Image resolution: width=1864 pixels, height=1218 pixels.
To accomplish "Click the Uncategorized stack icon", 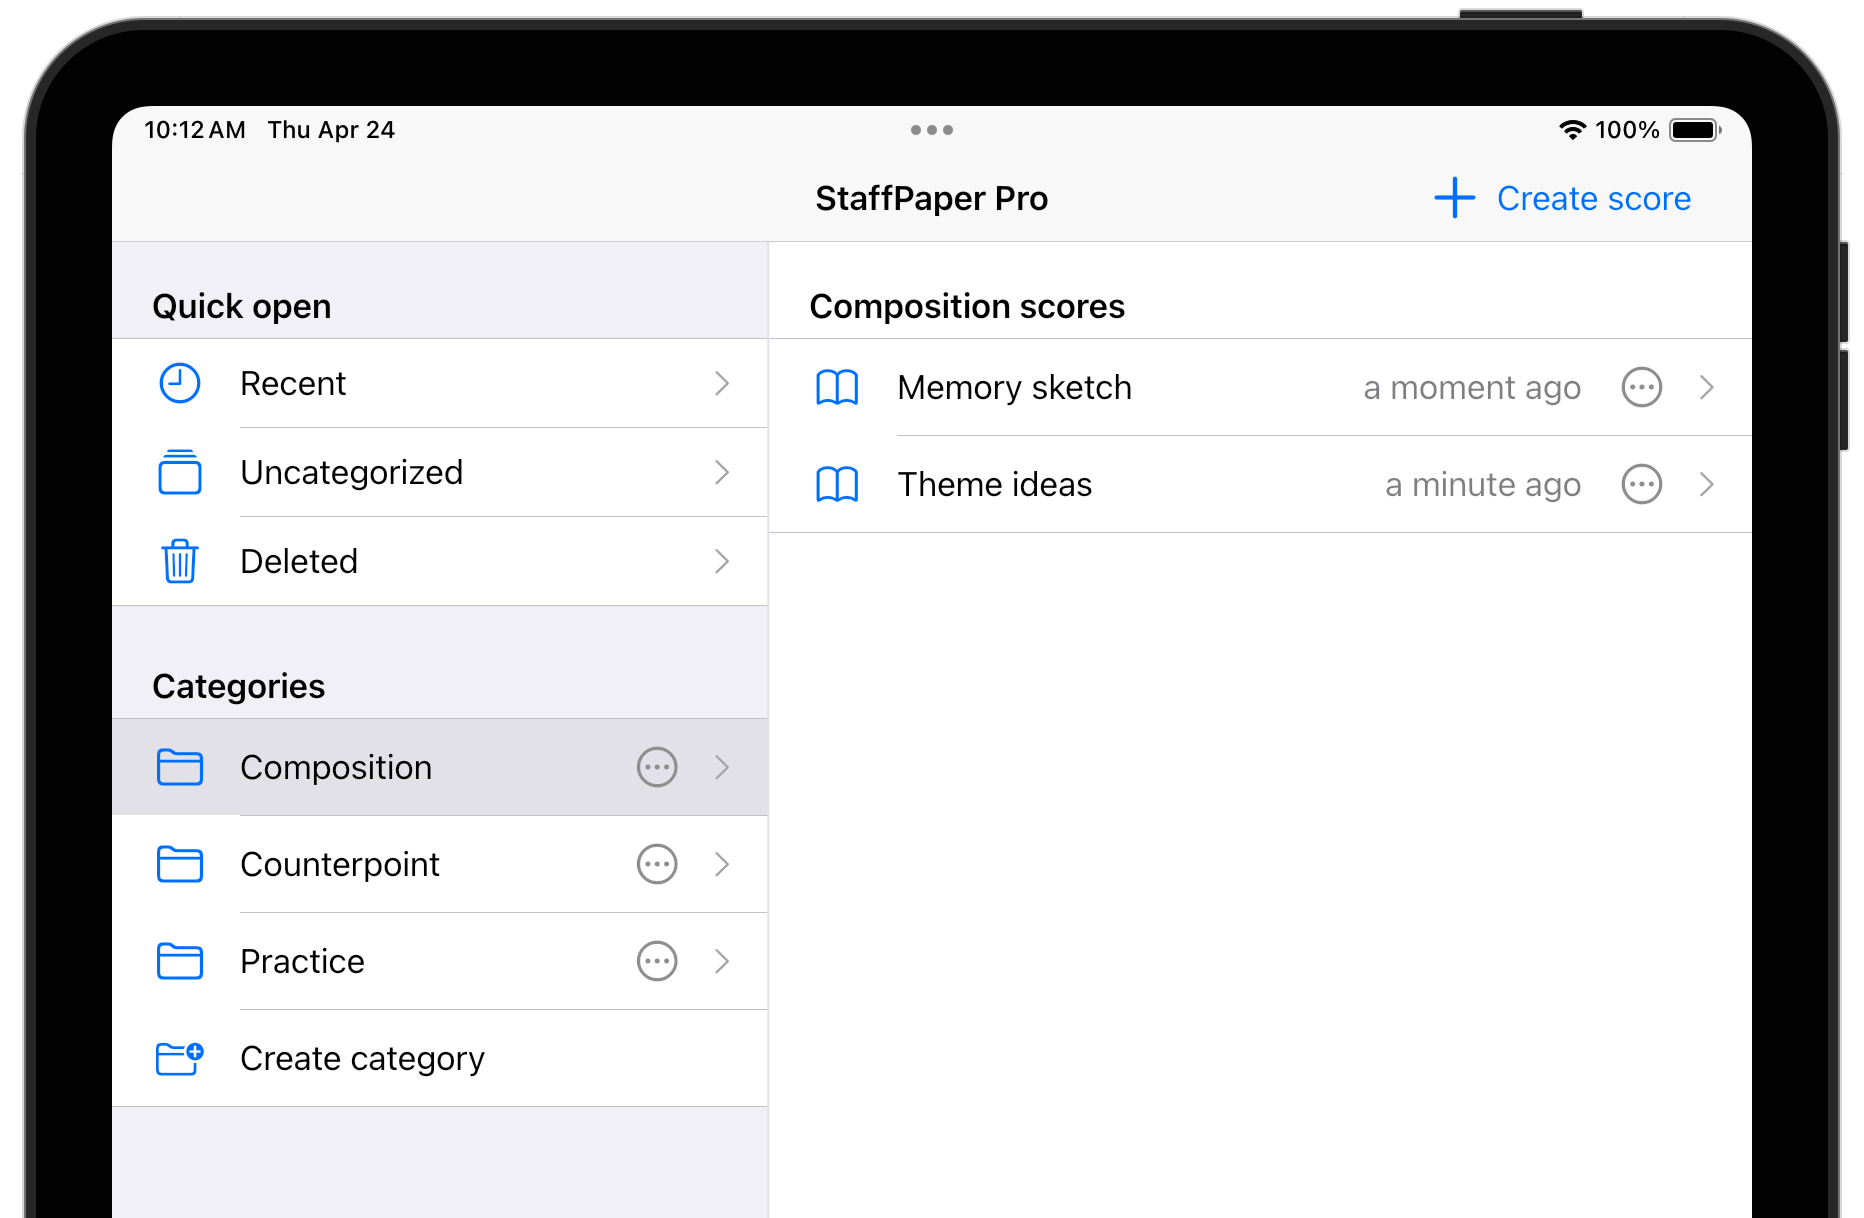I will click(x=180, y=472).
